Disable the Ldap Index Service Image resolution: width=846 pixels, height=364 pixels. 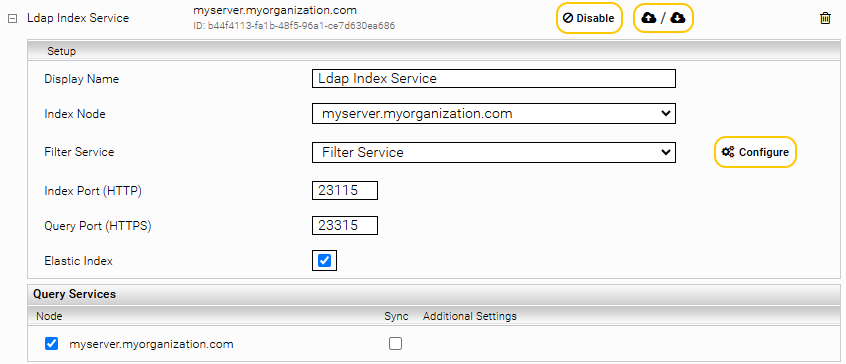point(589,18)
